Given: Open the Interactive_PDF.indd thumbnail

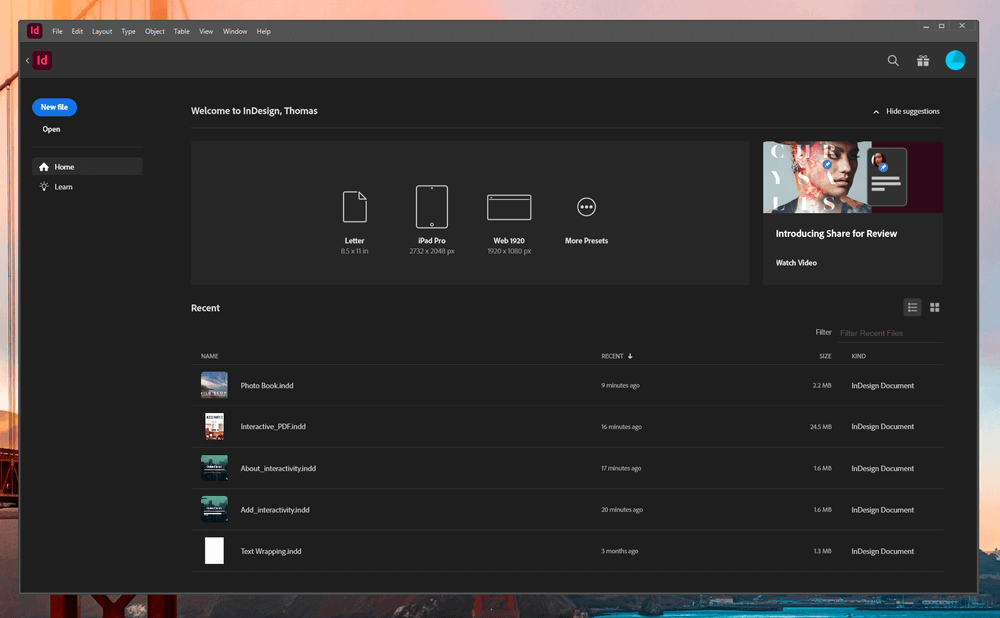Looking at the screenshot, I should tap(214, 427).
